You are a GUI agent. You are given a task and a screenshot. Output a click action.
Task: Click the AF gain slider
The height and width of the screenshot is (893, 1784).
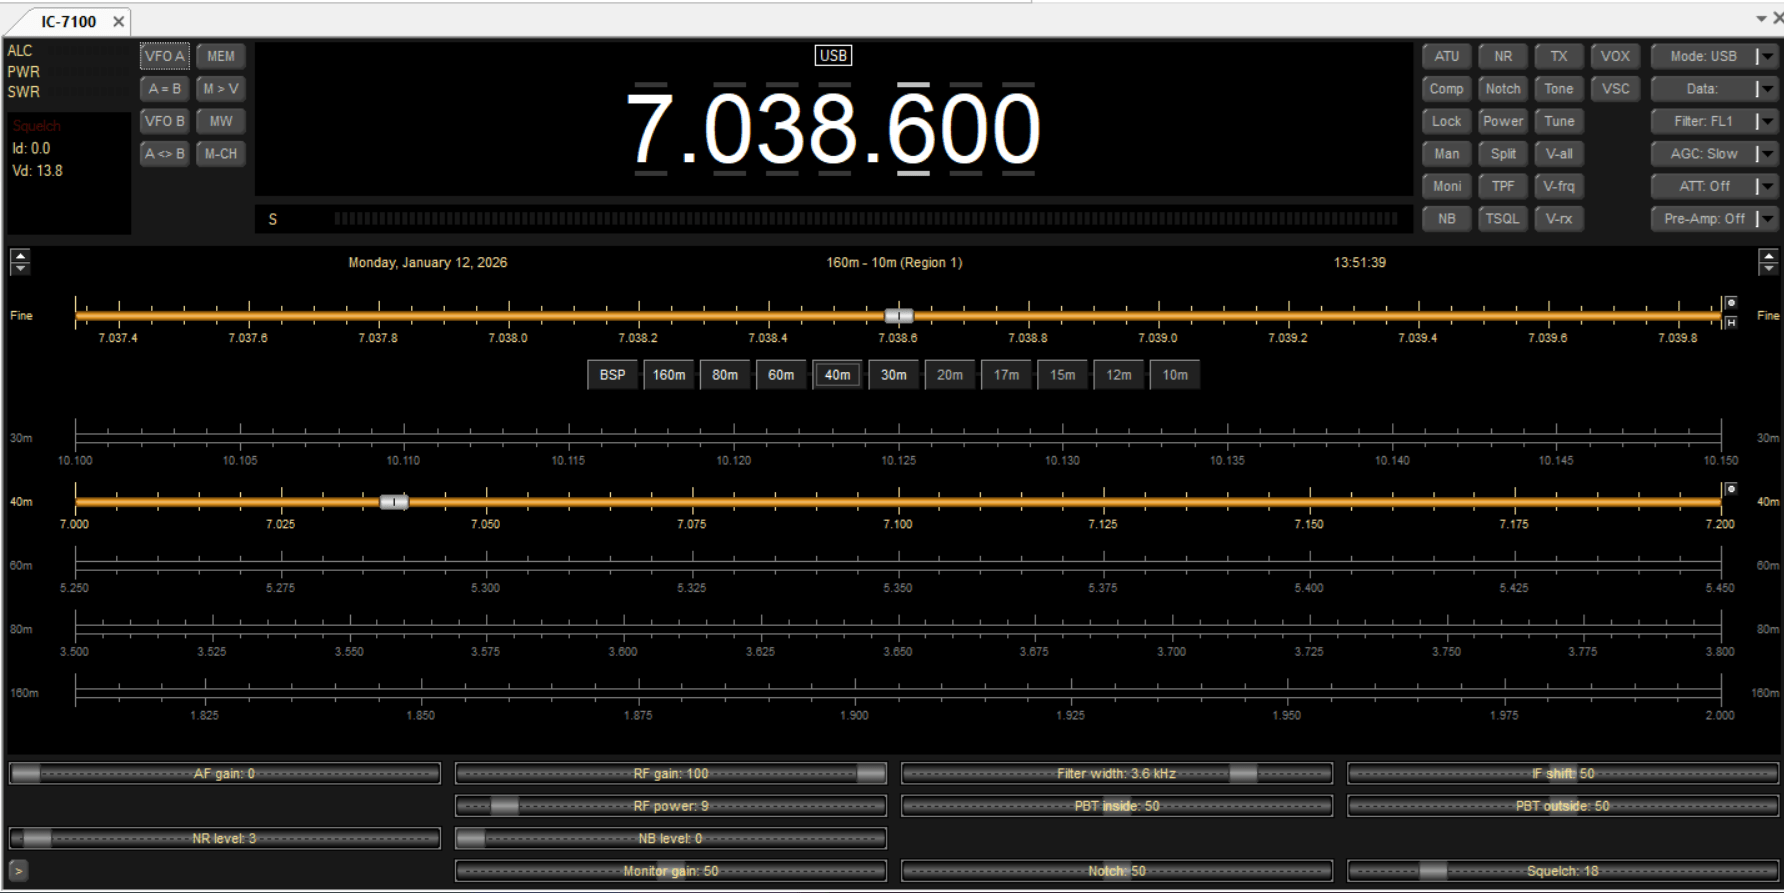[225, 774]
